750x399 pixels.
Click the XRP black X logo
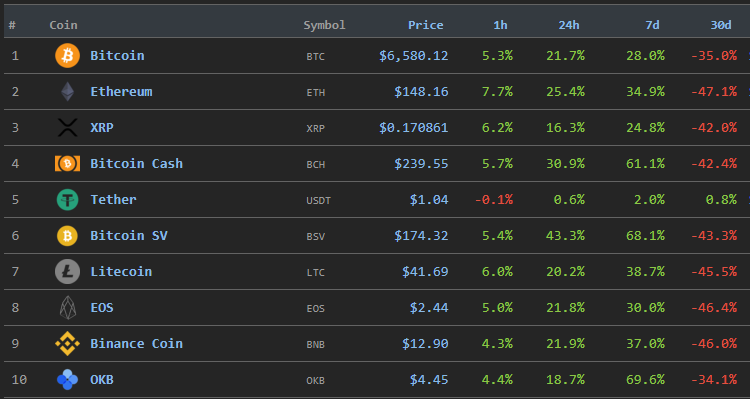coord(67,128)
